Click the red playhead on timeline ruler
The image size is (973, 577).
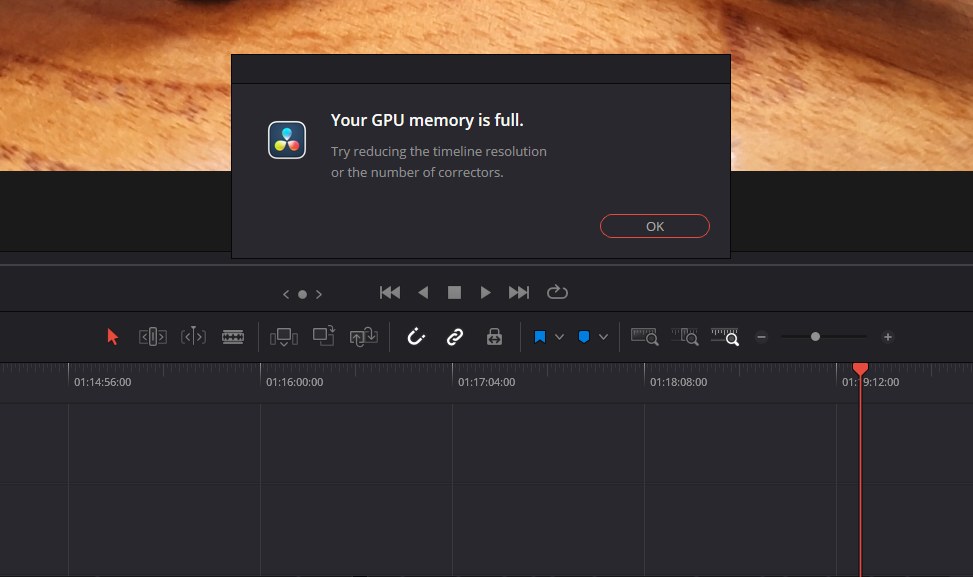click(x=860, y=369)
